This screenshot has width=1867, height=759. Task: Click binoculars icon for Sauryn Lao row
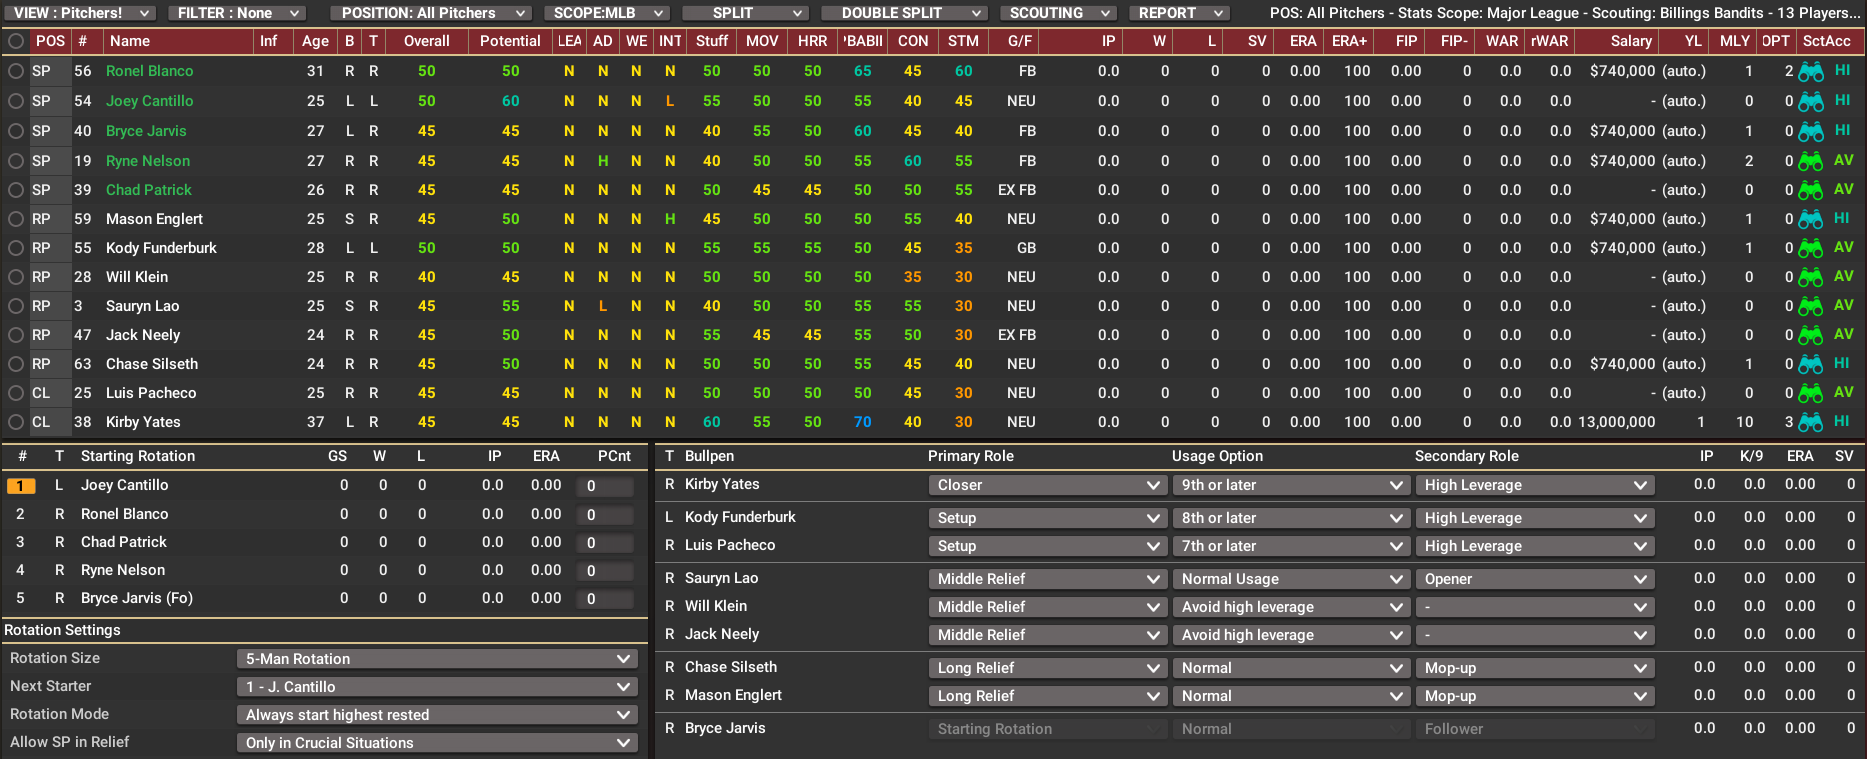[x=1810, y=306]
